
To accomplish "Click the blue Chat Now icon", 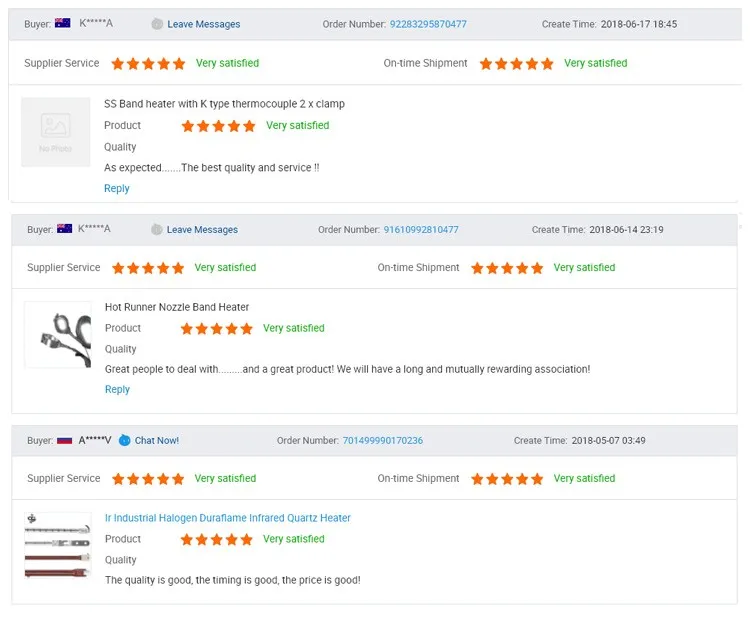I will [124, 440].
